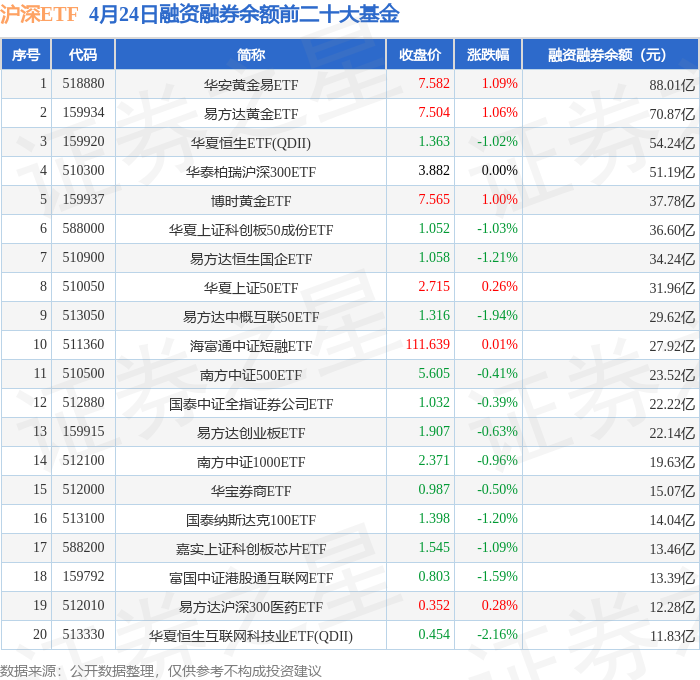
Task: Select fund name 华夏恒生ETF(QDII)
Action: 251,143
